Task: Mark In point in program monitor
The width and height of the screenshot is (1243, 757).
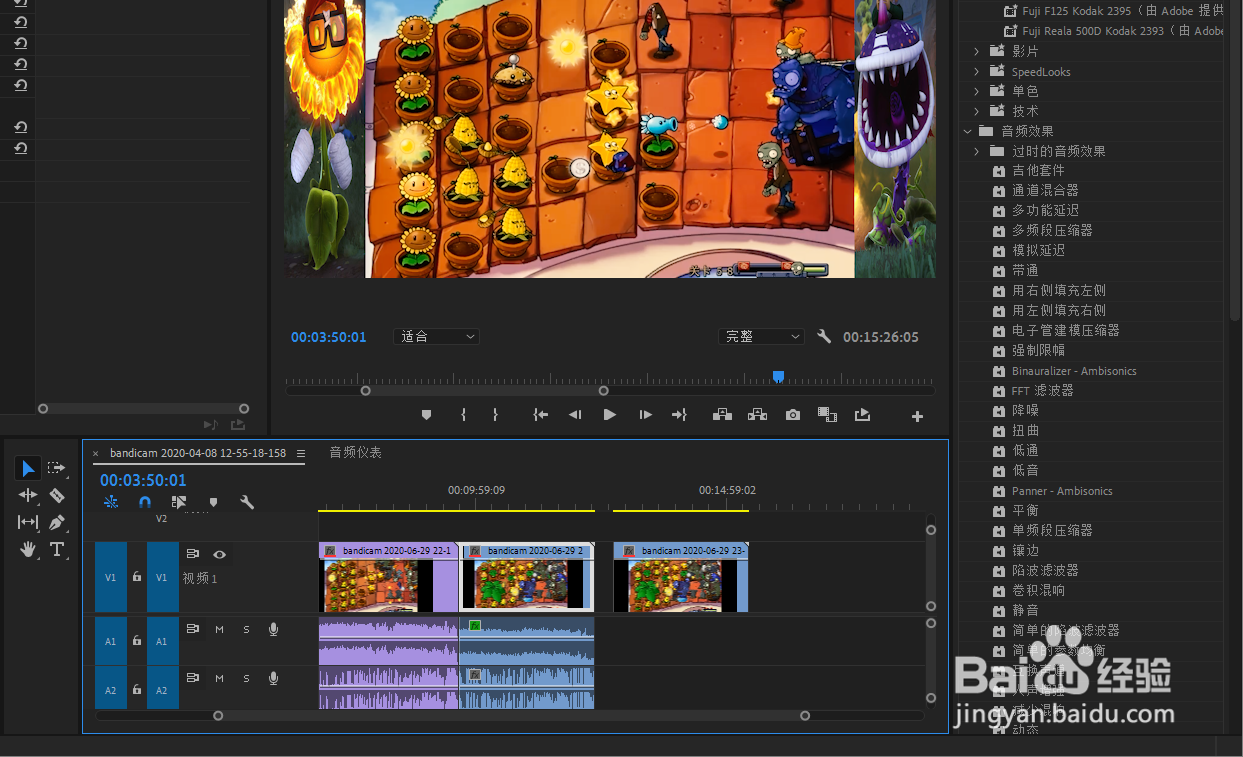Action: point(463,415)
